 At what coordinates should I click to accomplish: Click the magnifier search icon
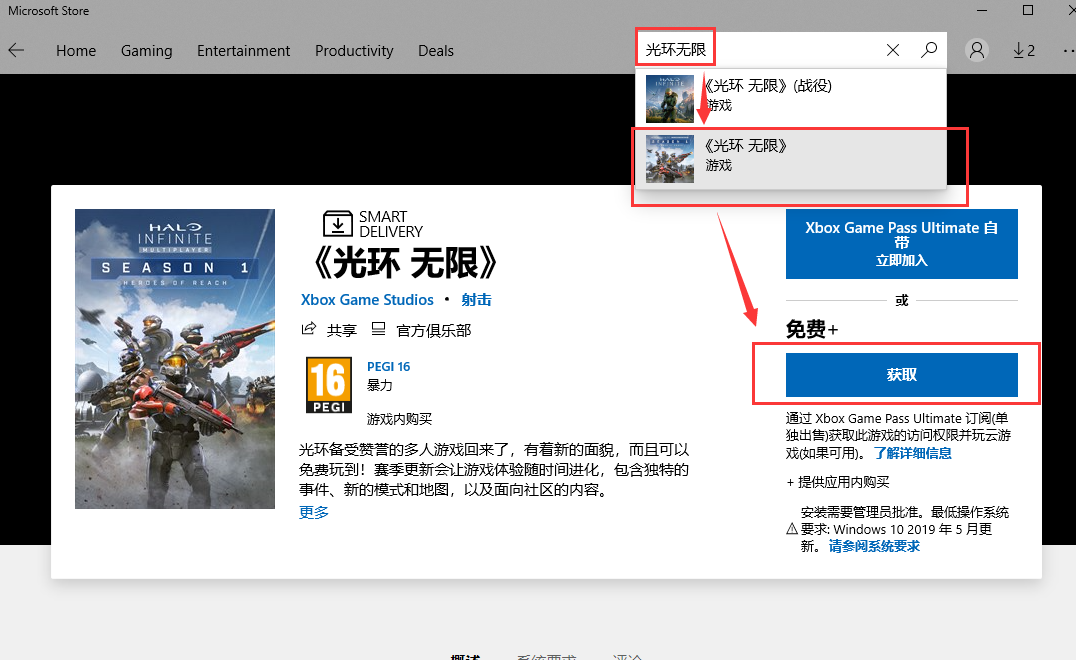[x=929, y=50]
